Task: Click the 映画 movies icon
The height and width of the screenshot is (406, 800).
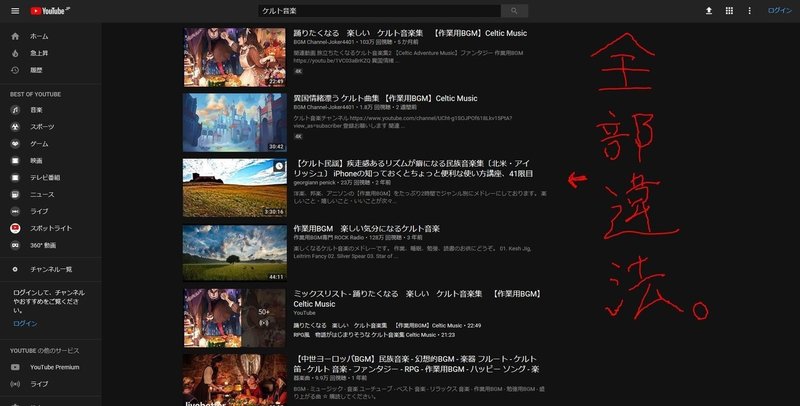Action: click(x=15, y=161)
